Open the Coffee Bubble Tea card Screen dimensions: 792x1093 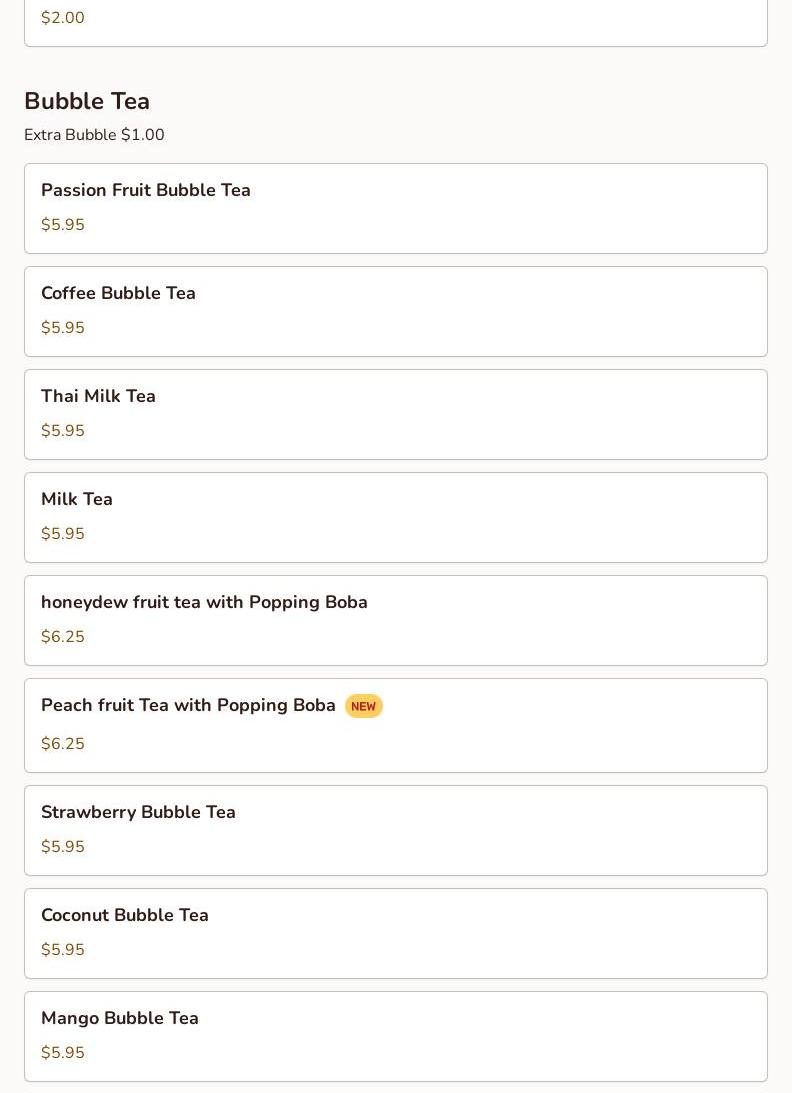point(396,312)
